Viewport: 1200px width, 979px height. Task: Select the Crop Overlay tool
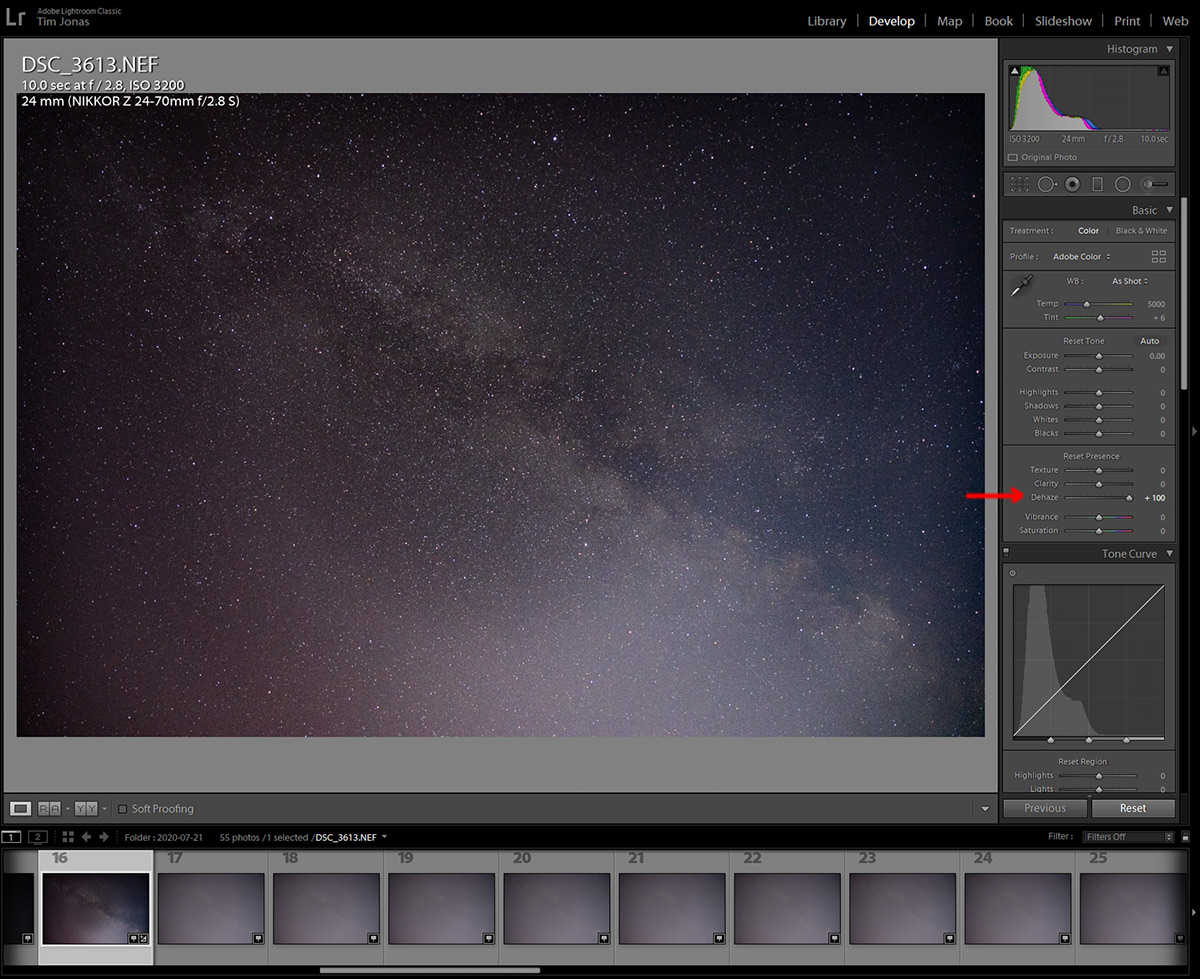[1019, 184]
